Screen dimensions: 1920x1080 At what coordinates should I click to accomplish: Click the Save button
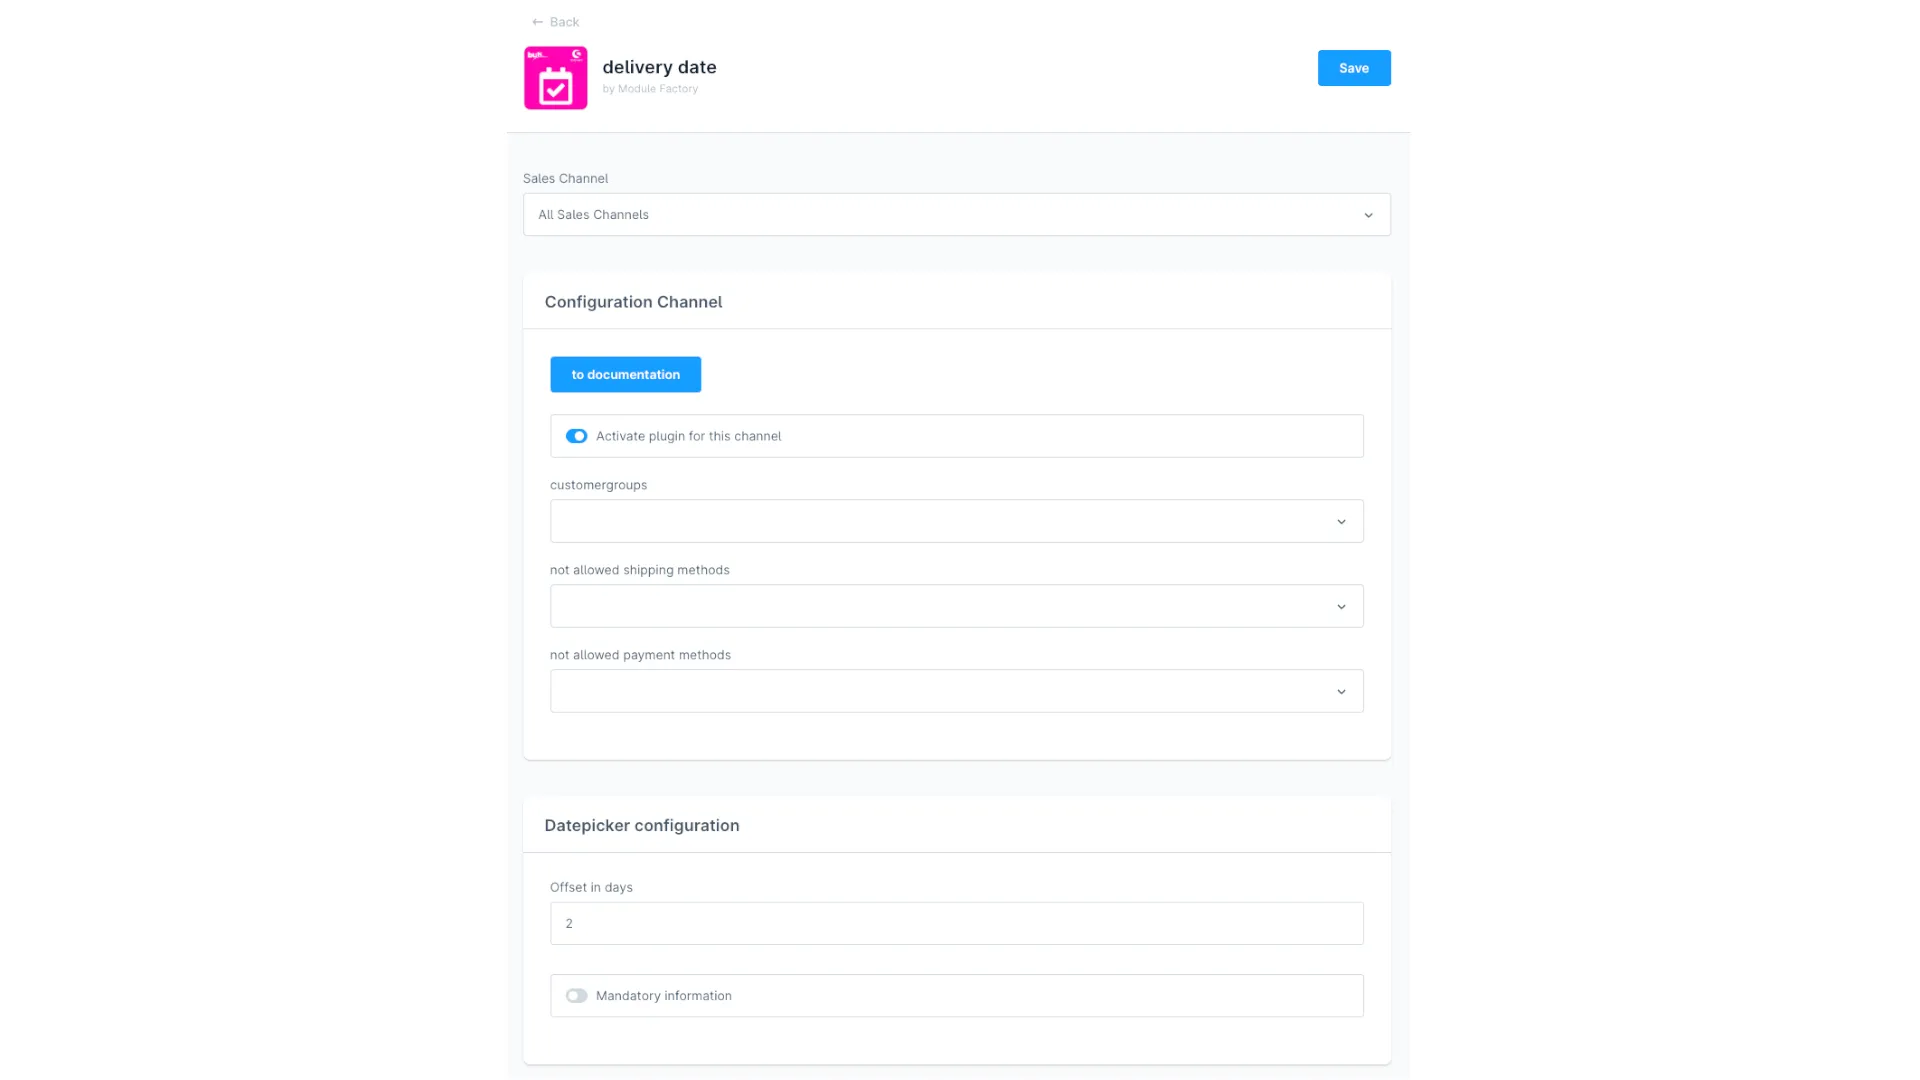click(1353, 68)
